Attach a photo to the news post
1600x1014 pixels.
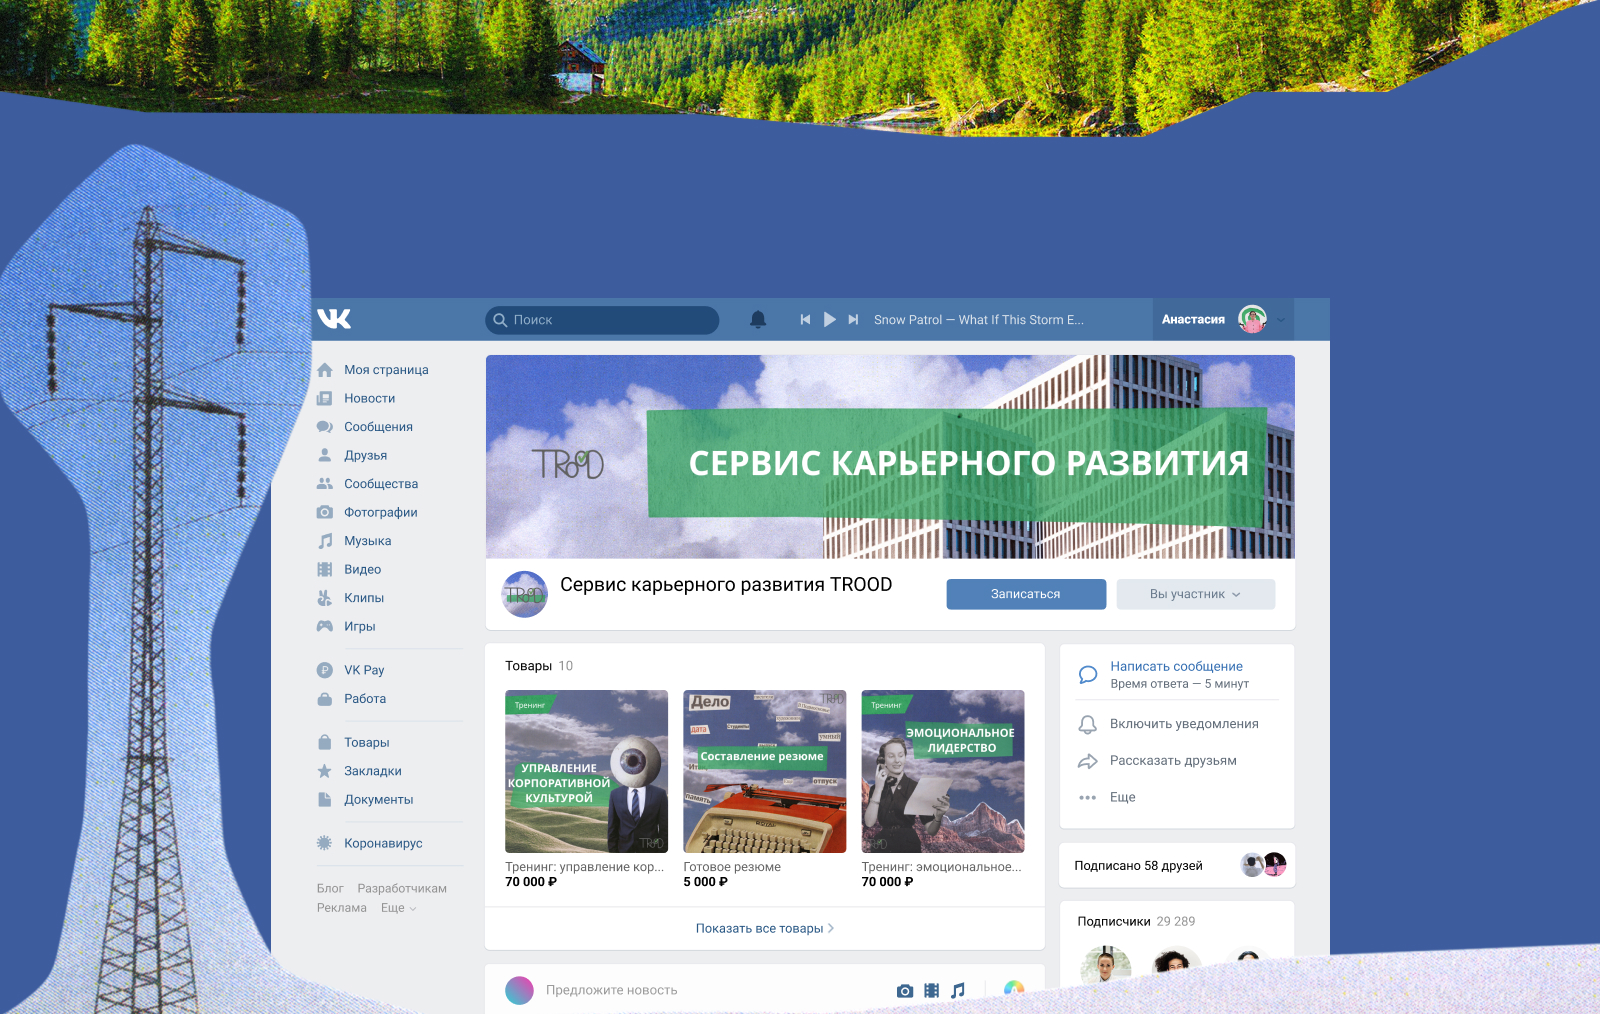click(905, 990)
